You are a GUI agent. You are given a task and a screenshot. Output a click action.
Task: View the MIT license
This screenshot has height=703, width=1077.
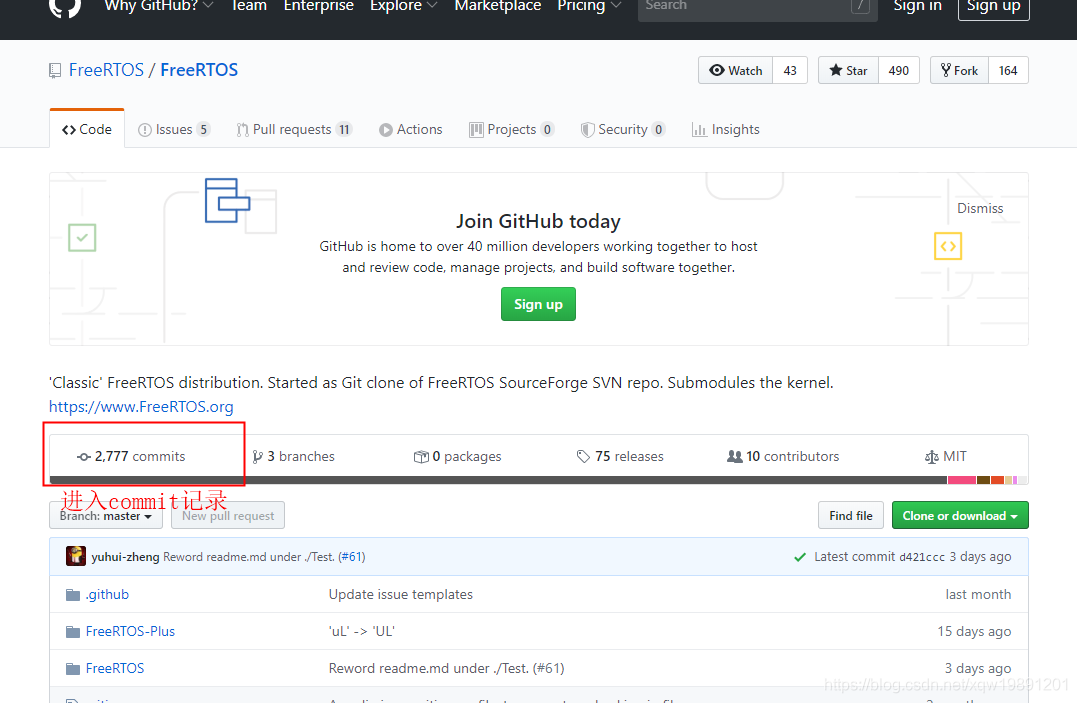coord(946,456)
